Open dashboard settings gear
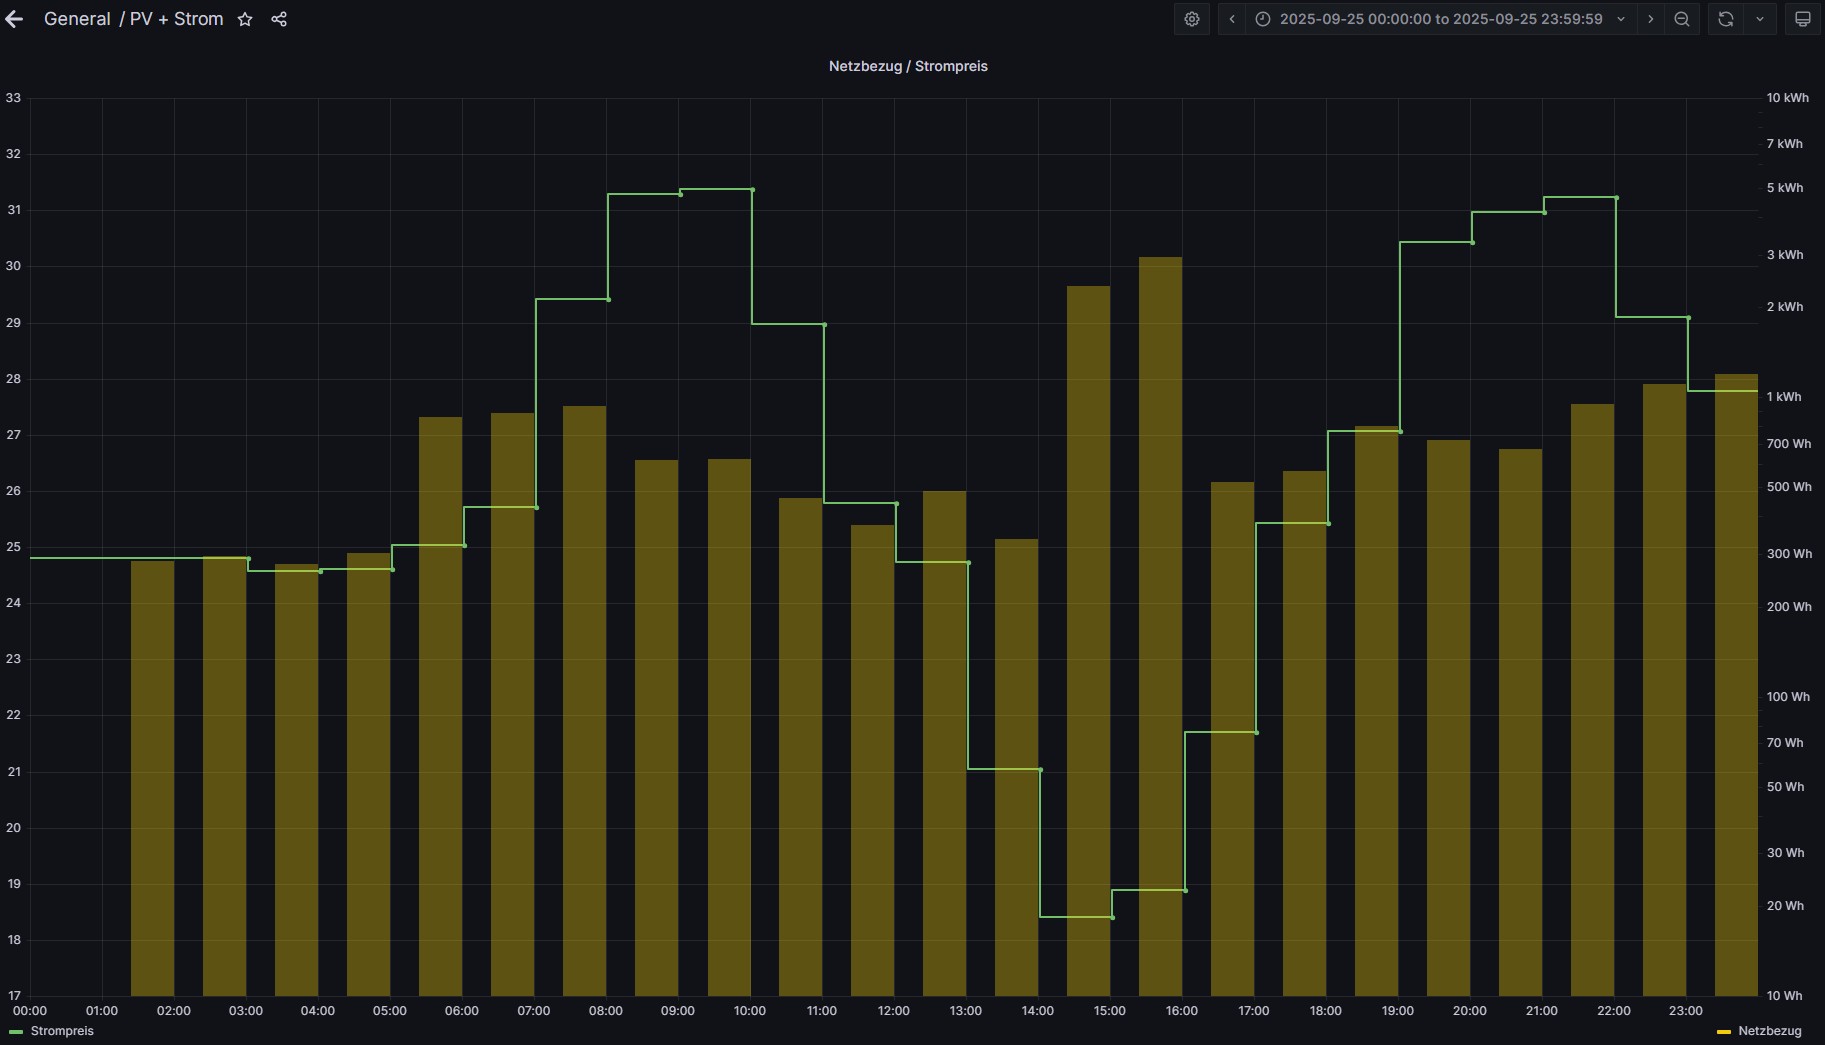The width and height of the screenshot is (1825, 1045). (x=1192, y=19)
